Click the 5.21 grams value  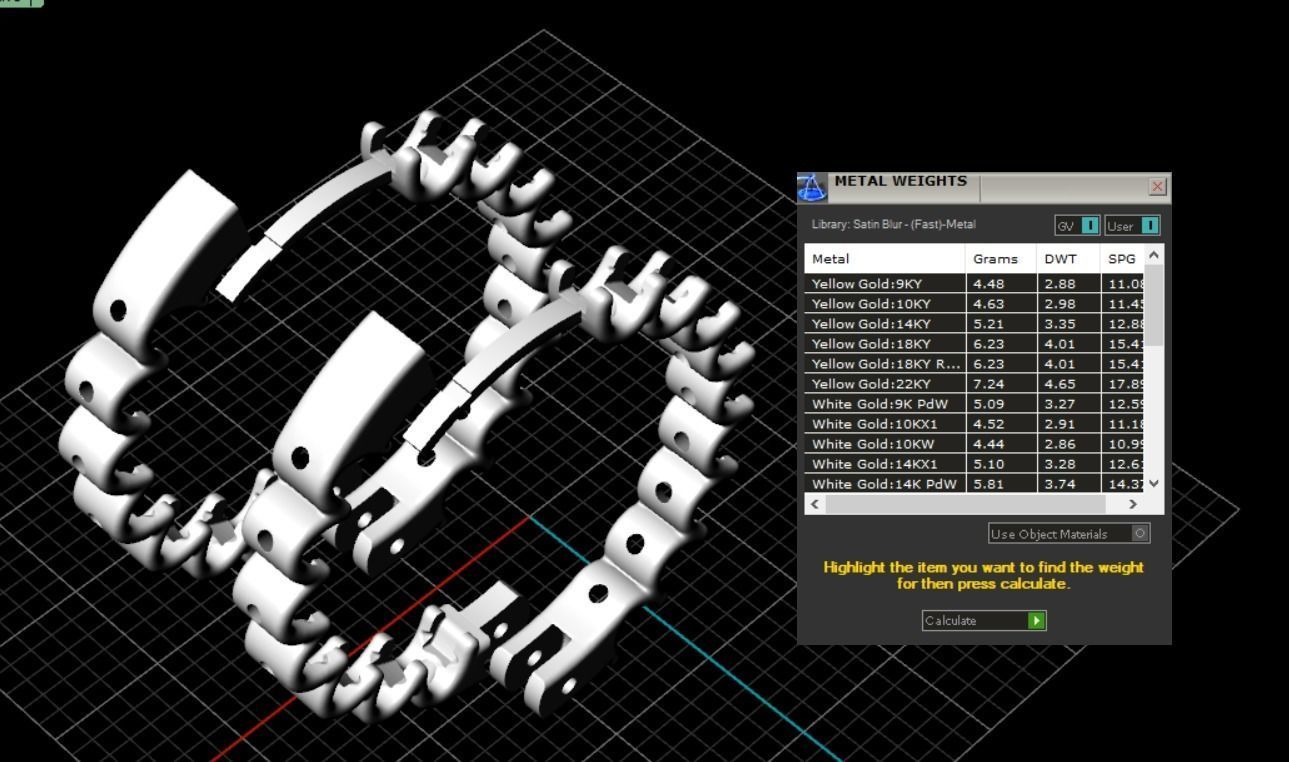click(x=988, y=324)
